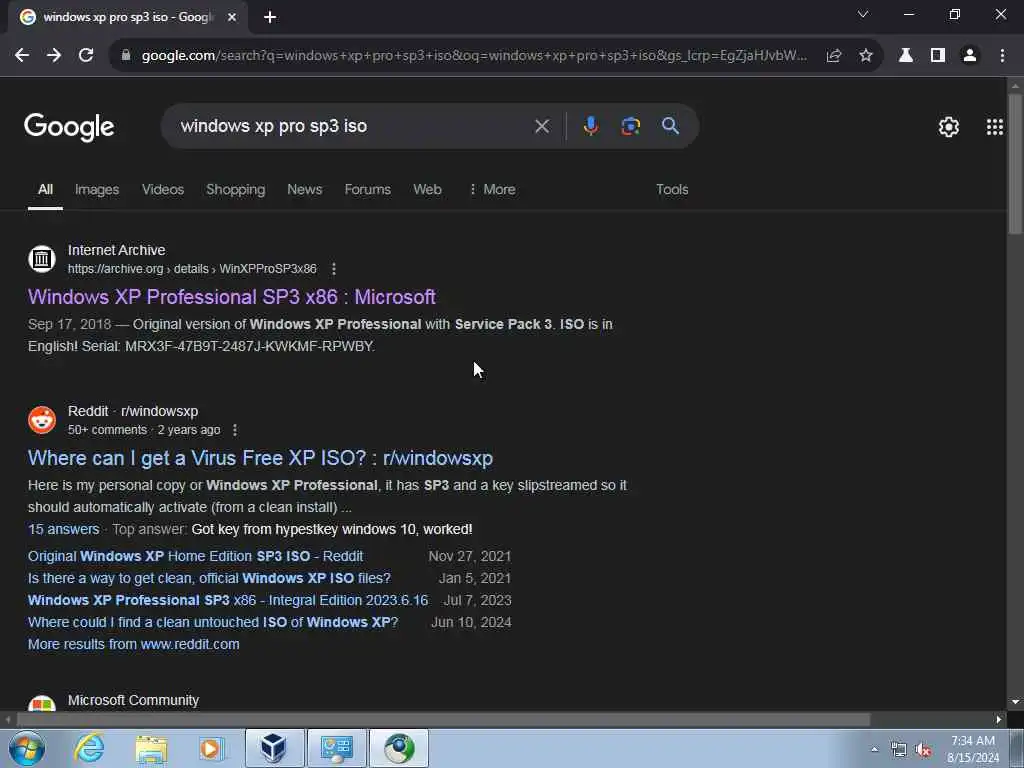Start voice search with the microphone icon
This screenshot has height=768, width=1024.
pos(590,126)
